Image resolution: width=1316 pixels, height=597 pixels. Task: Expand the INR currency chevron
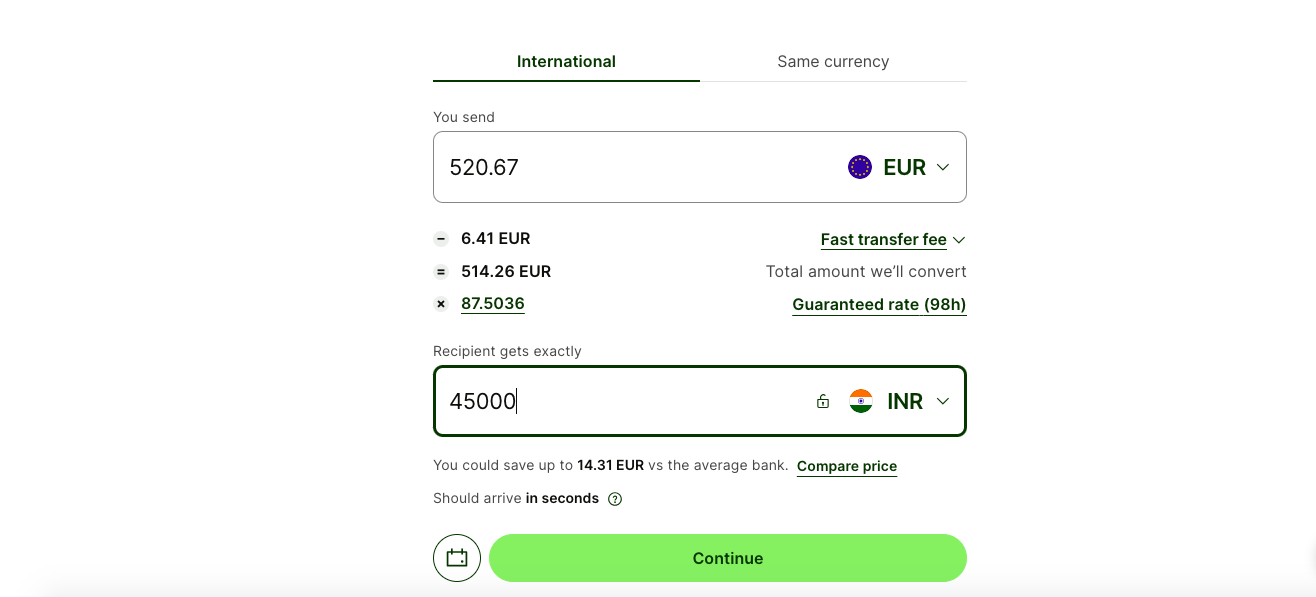point(942,401)
